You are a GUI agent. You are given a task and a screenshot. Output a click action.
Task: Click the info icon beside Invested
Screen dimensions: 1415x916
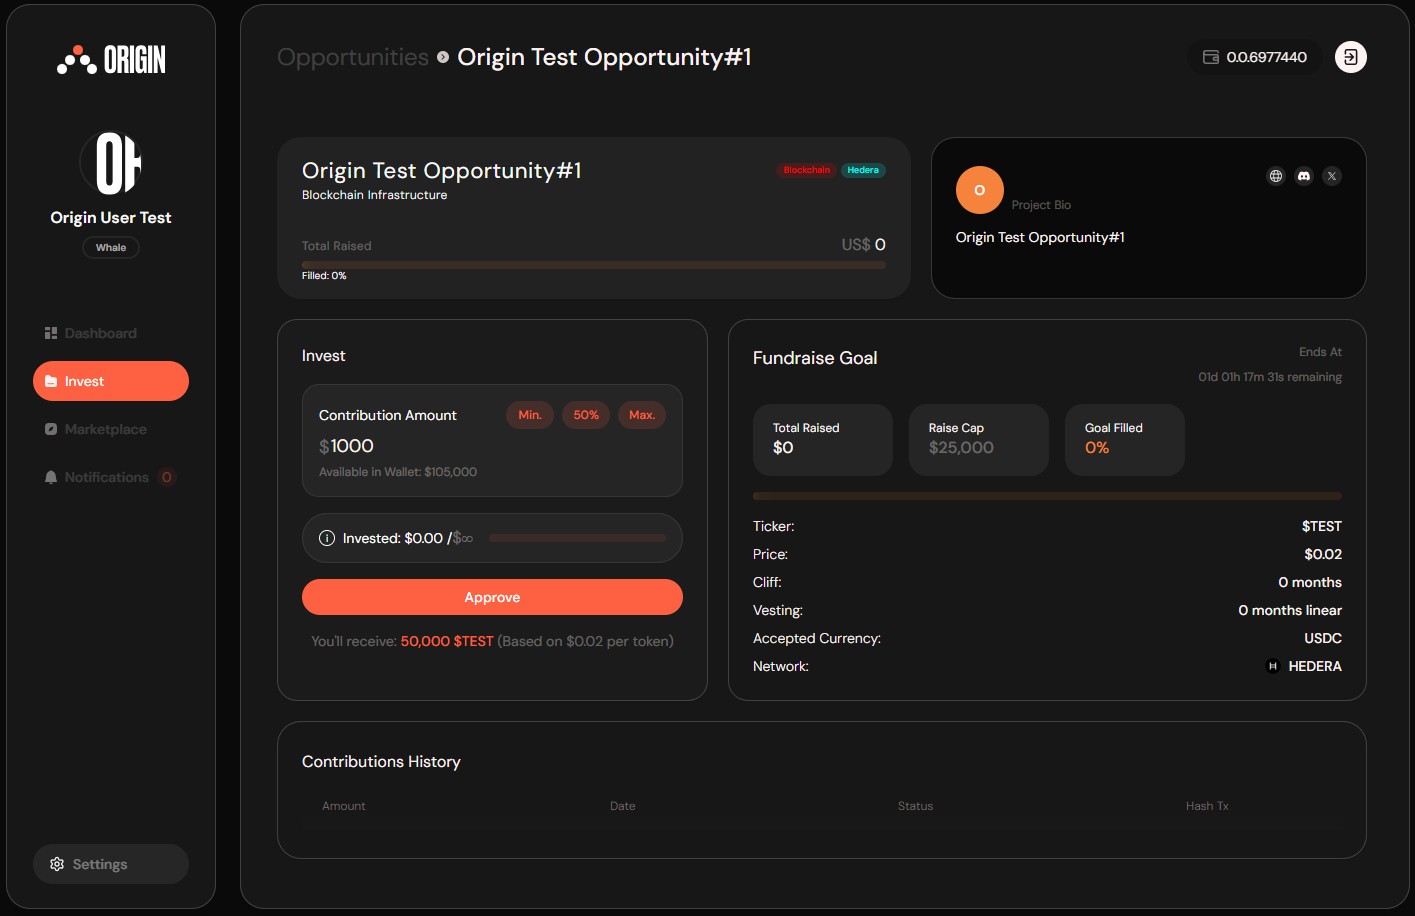click(x=326, y=538)
